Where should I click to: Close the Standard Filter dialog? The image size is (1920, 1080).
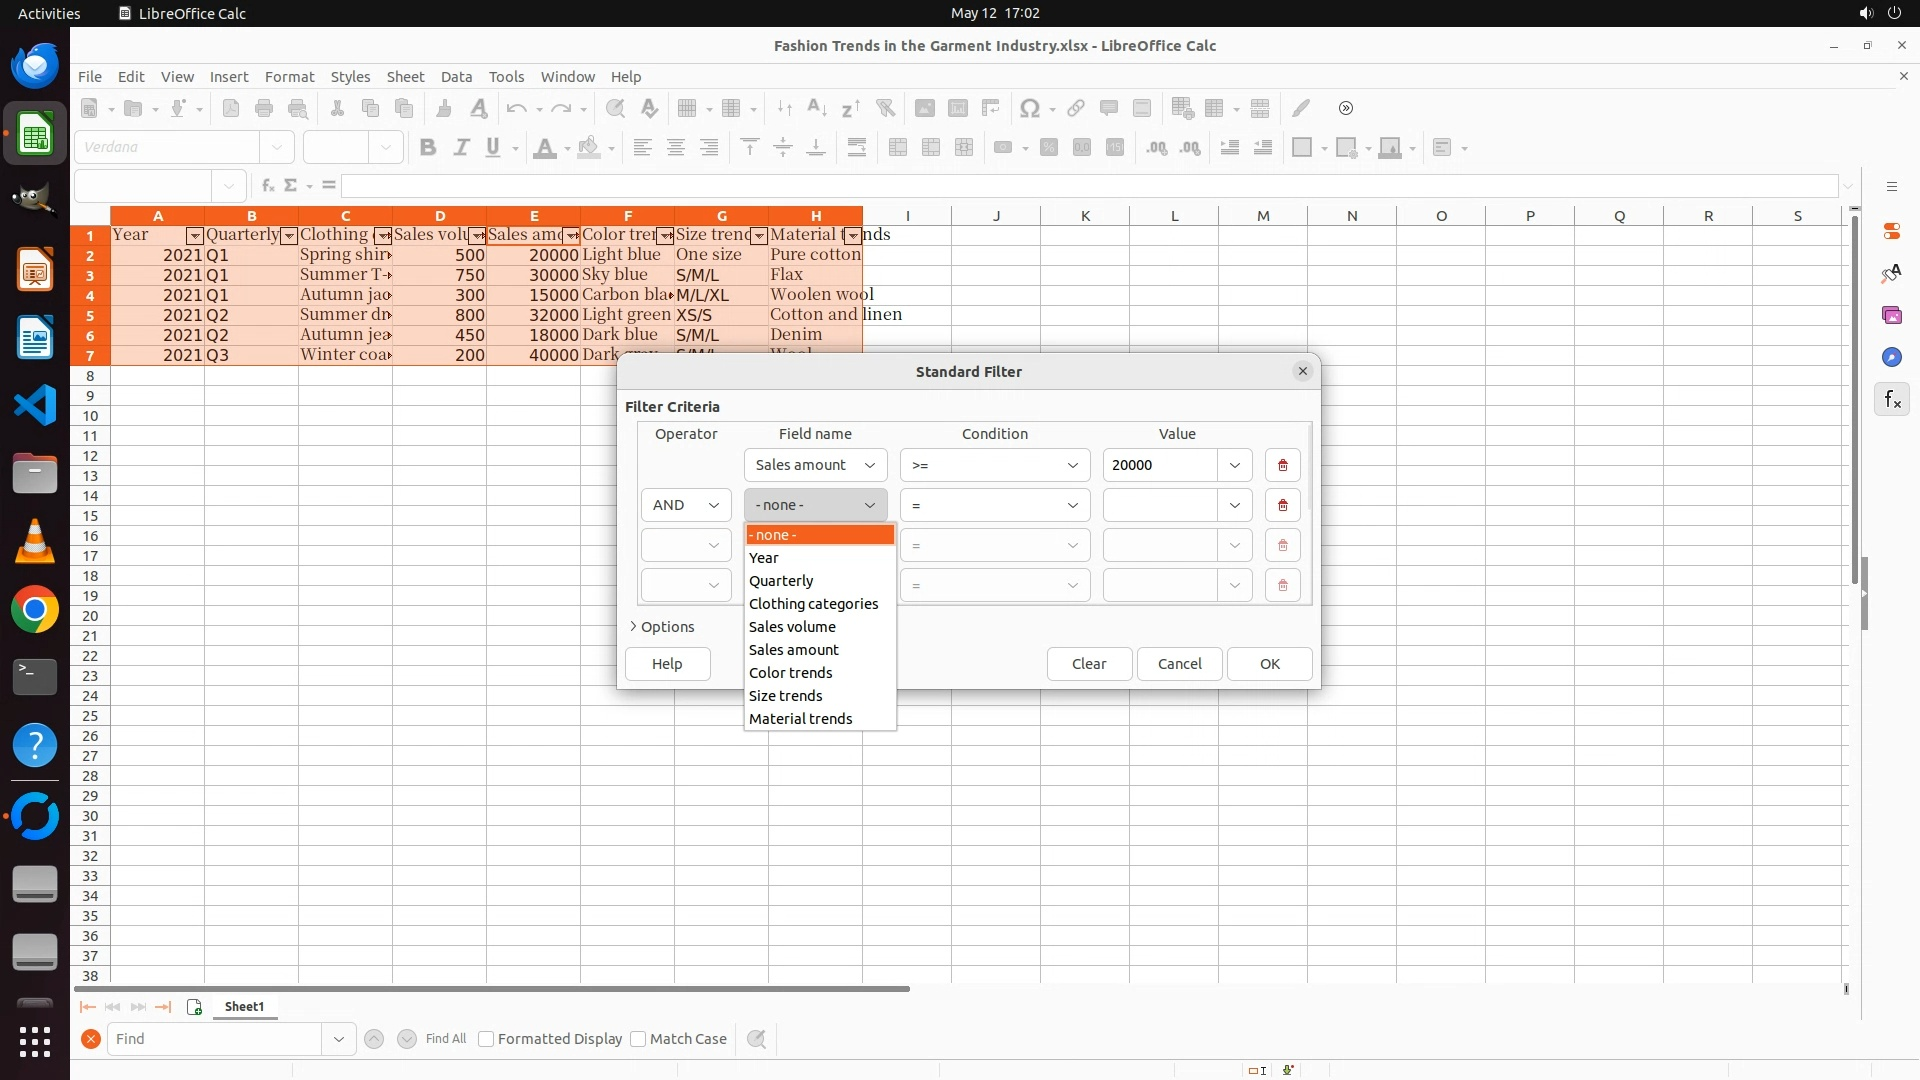pyautogui.click(x=1302, y=371)
